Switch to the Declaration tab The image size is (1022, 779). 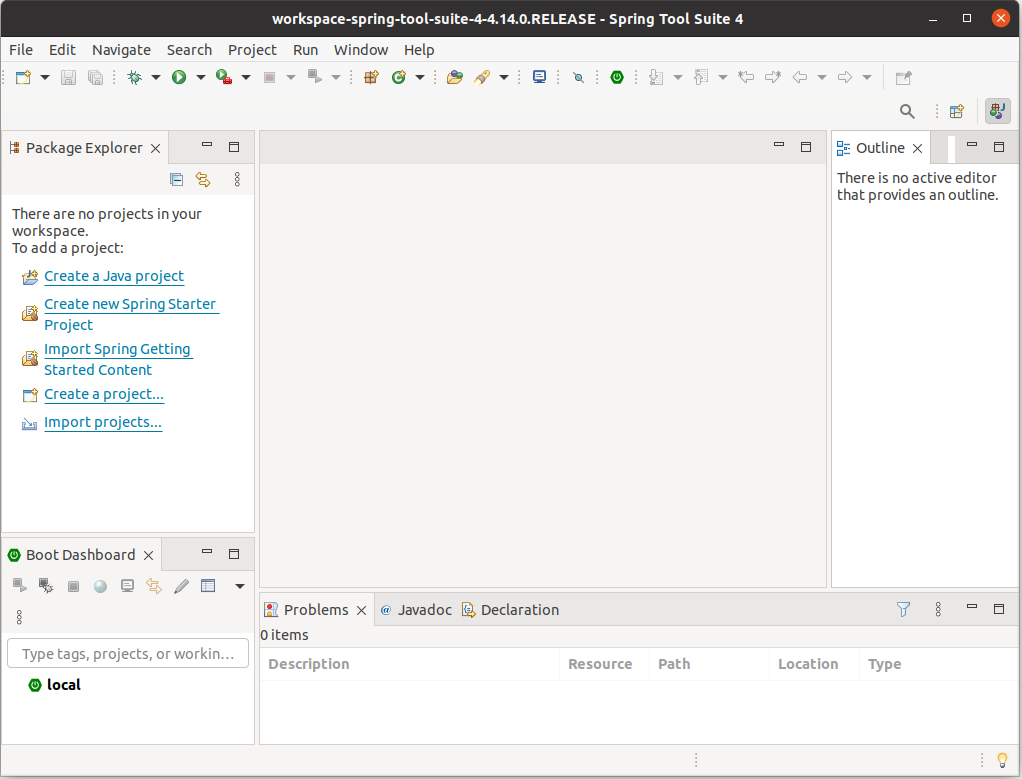(x=510, y=610)
